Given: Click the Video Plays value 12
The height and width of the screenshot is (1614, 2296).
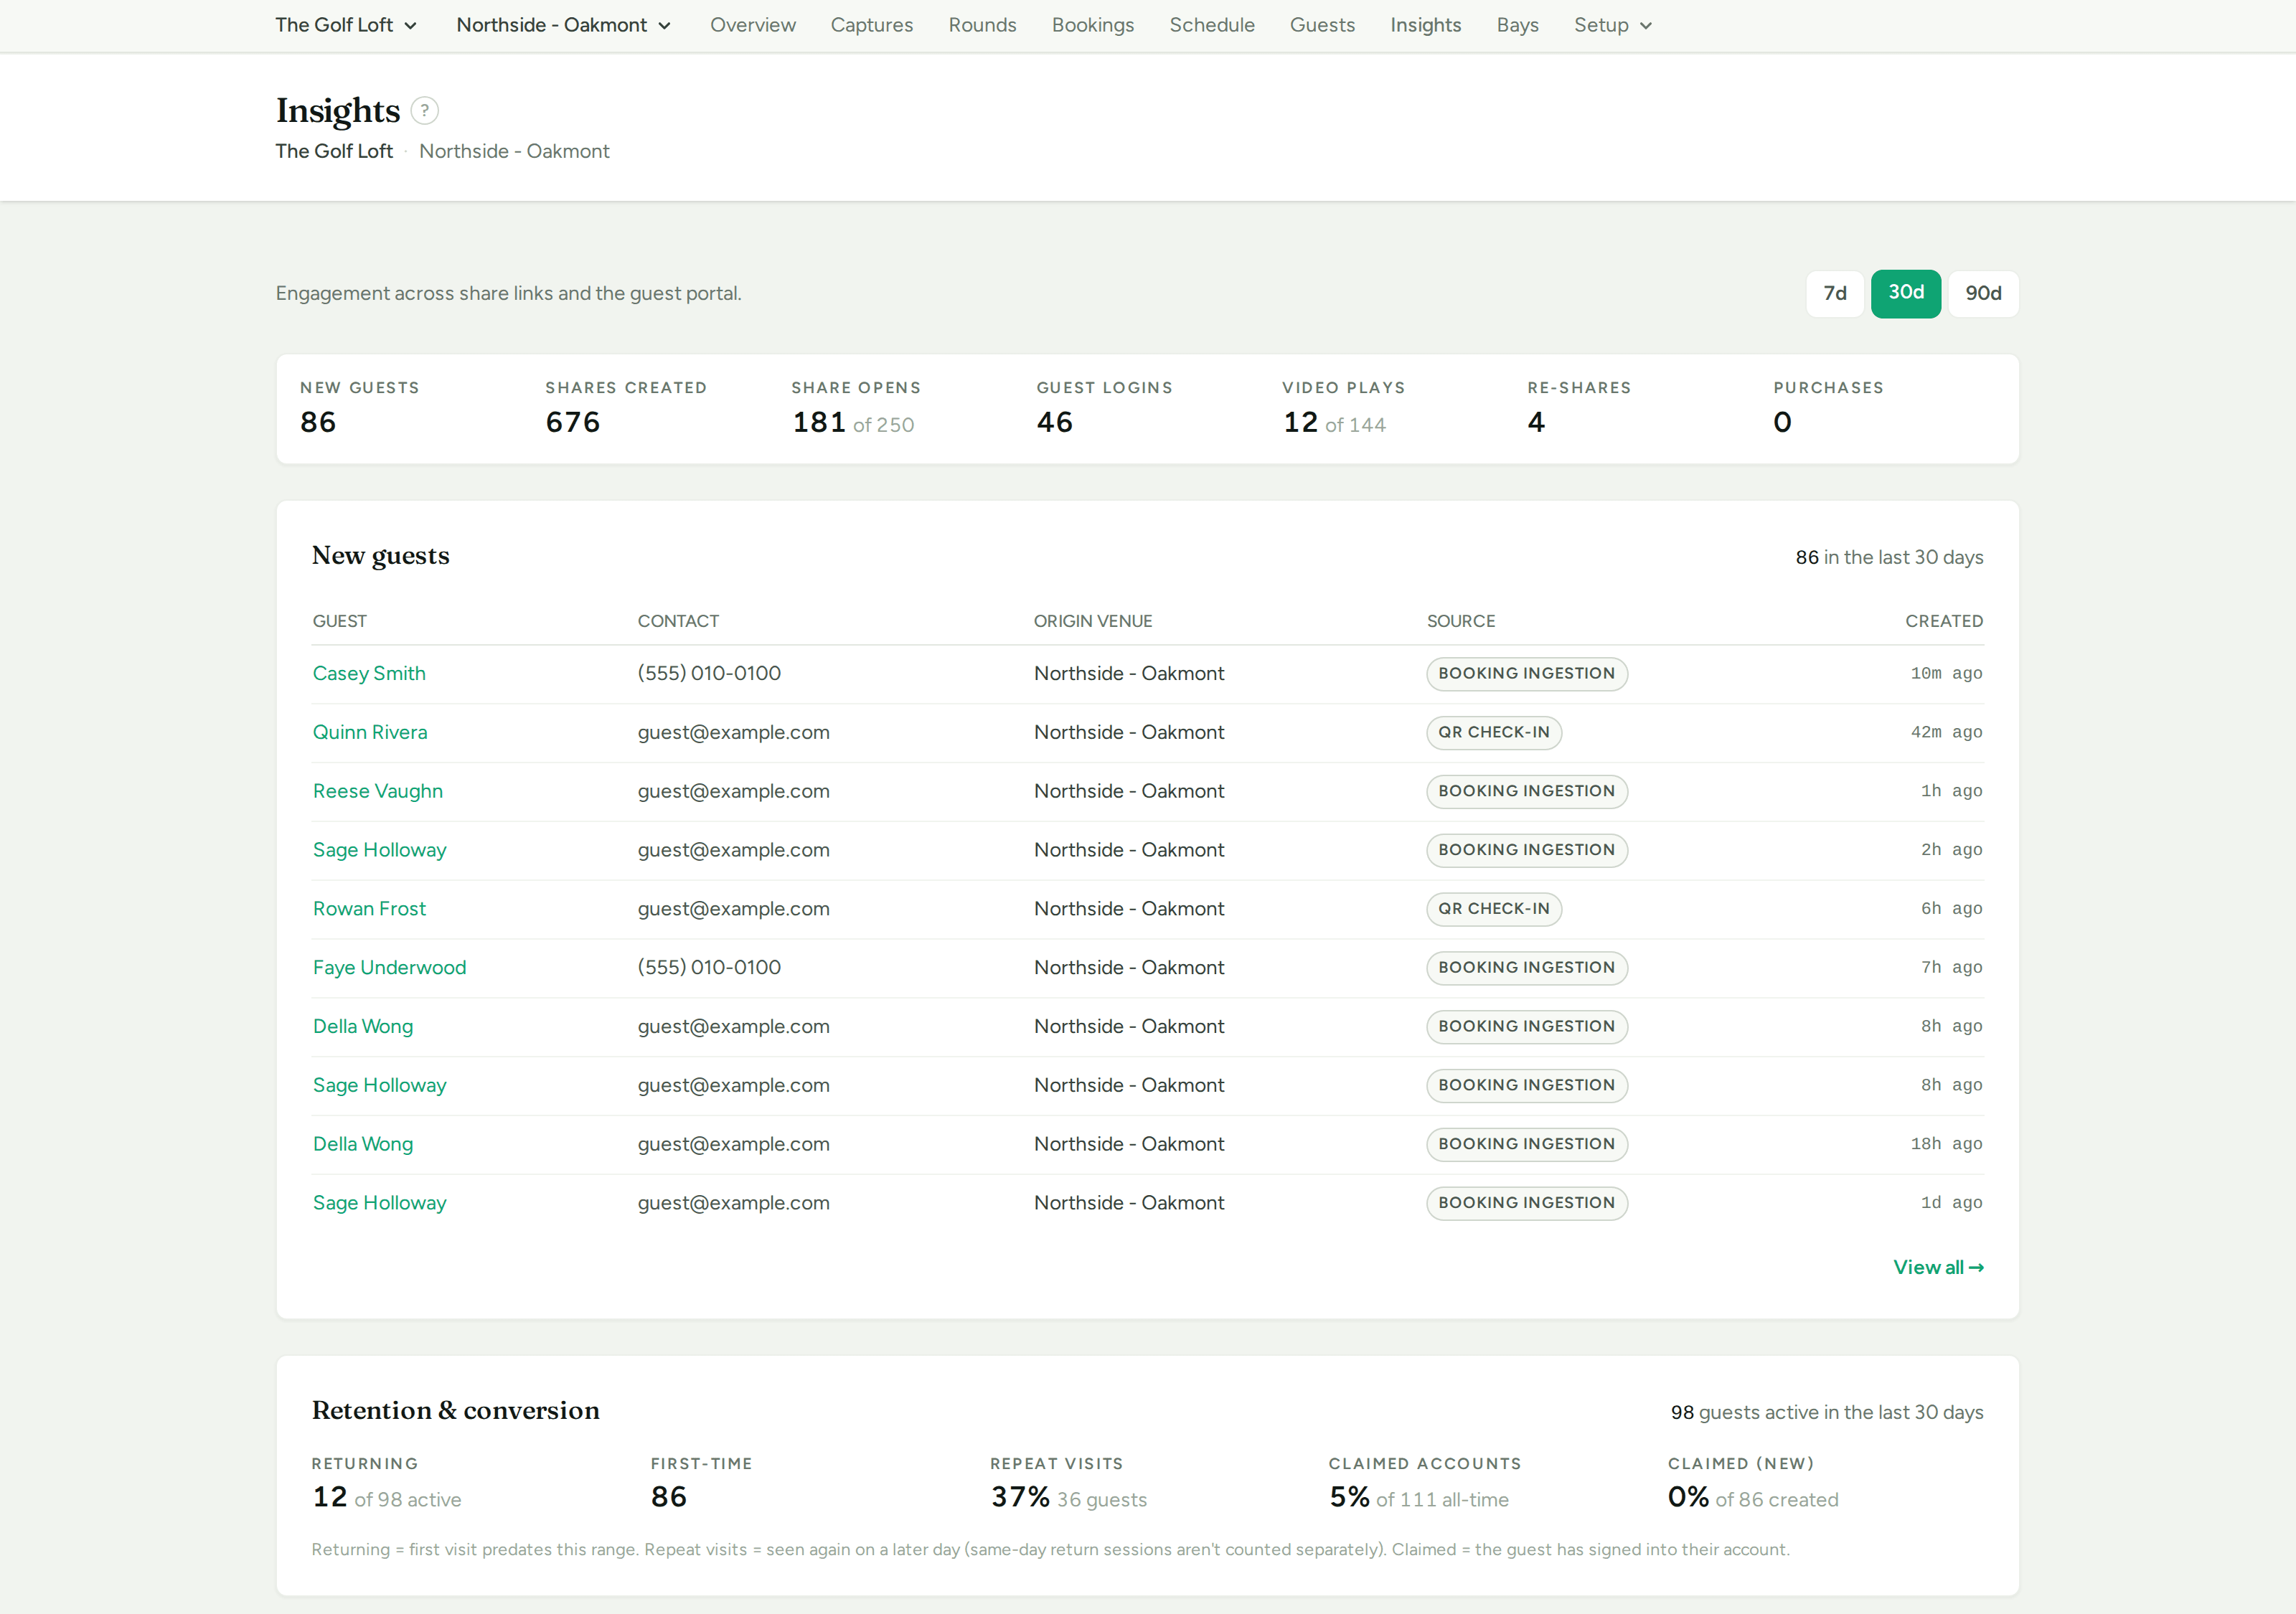Looking at the screenshot, I should [x=1300, y=422].
